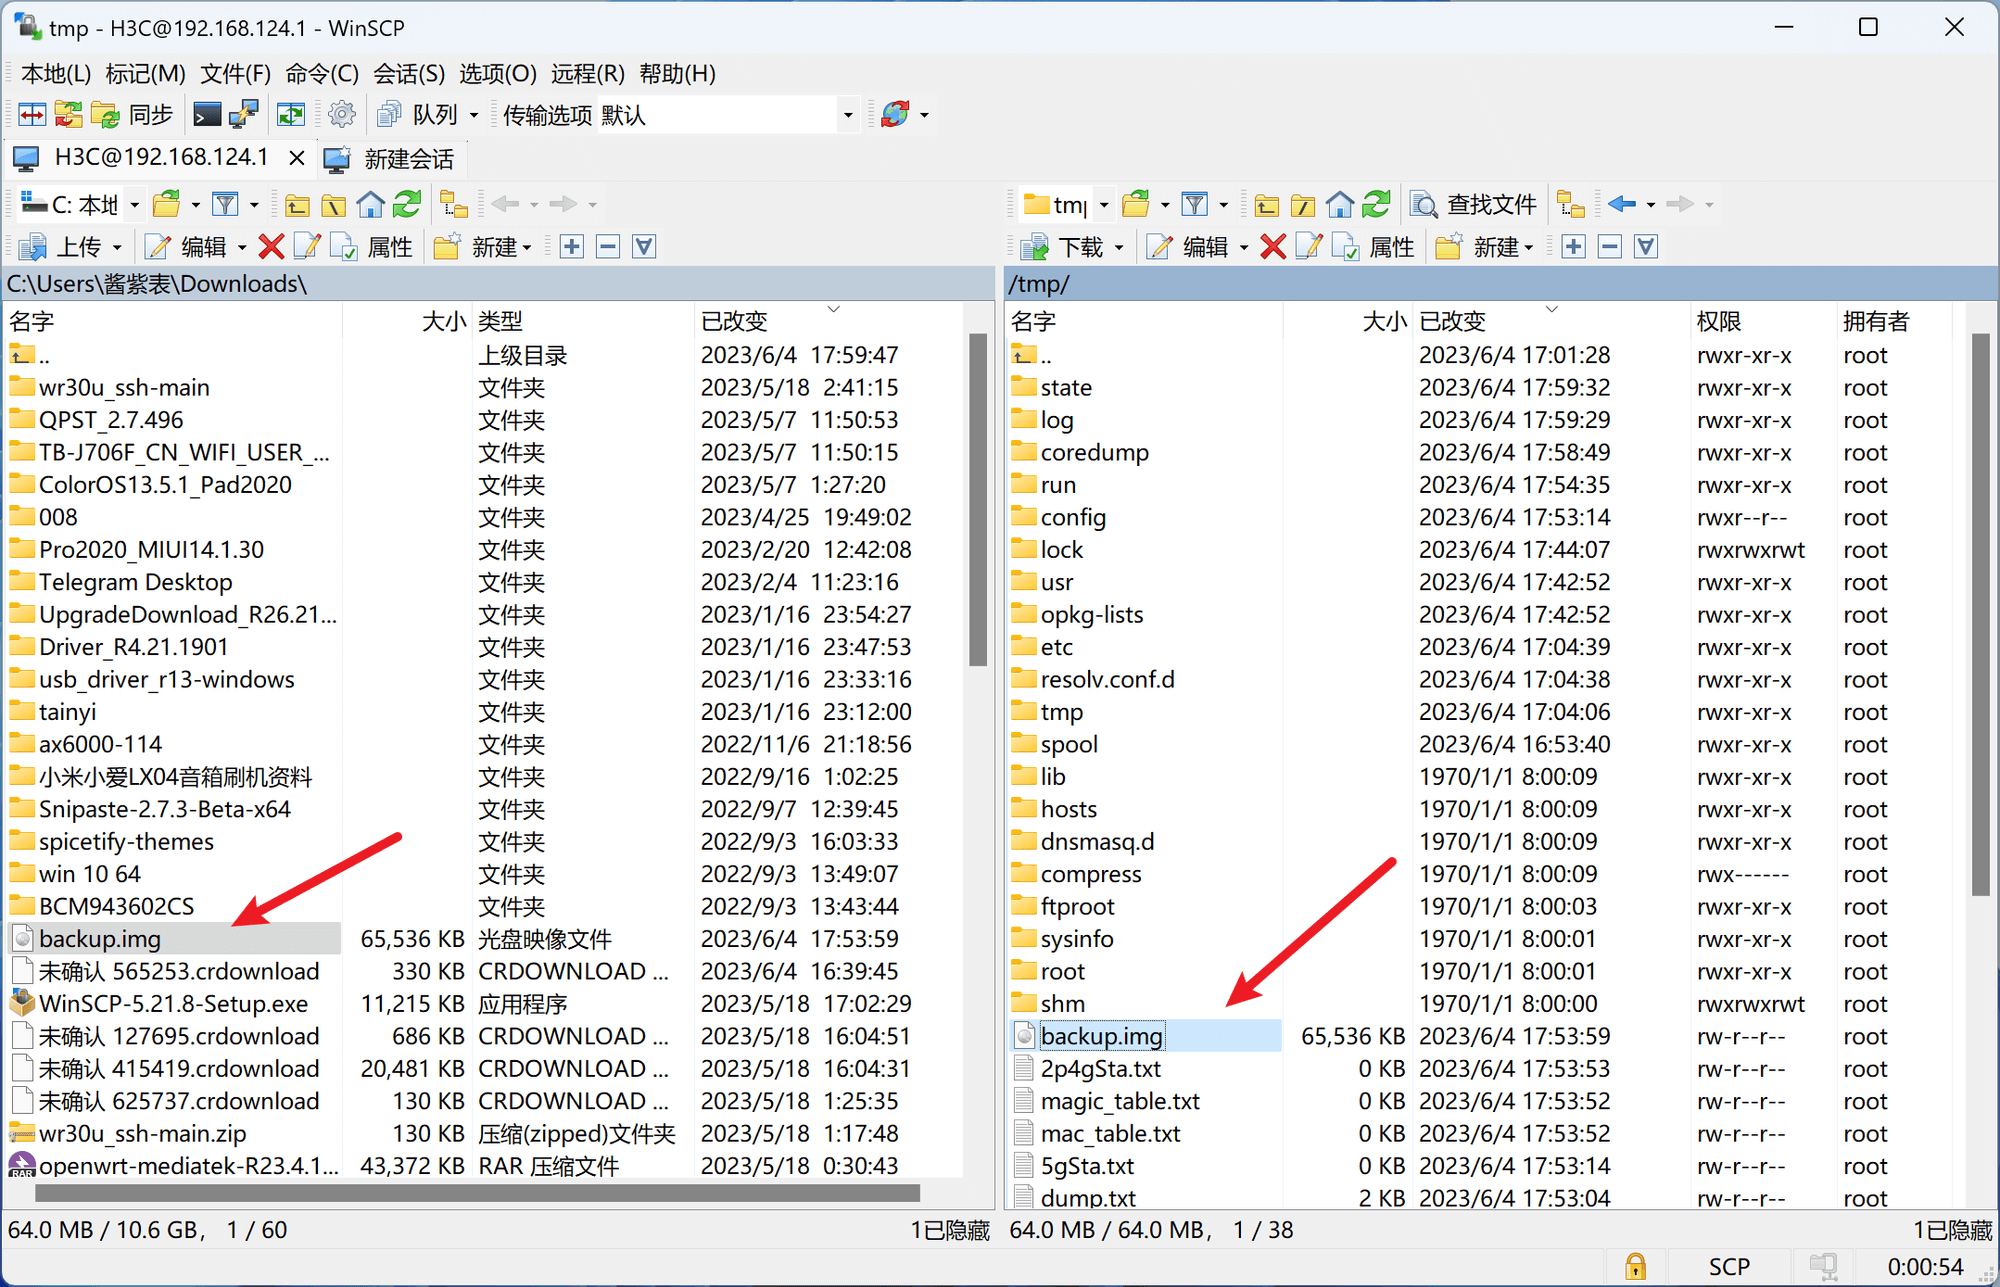Viewport: 2000px width, 1287px height.
Task: Open WinSCP preferences via the gear icon
Action: 342,114
